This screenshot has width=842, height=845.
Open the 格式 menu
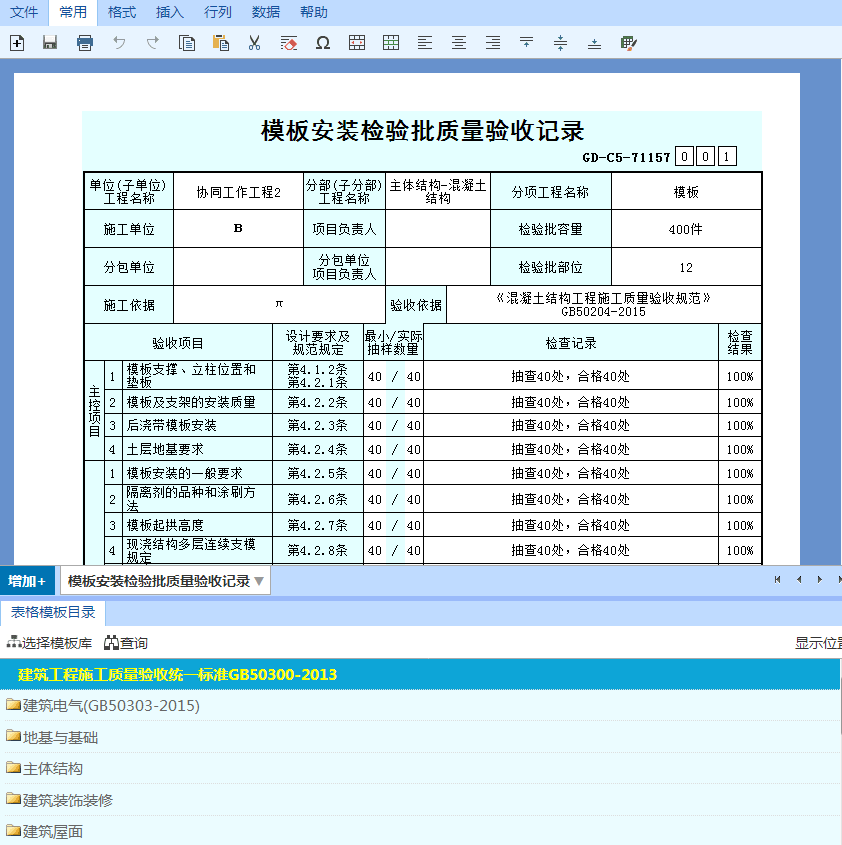pos(122,12)
